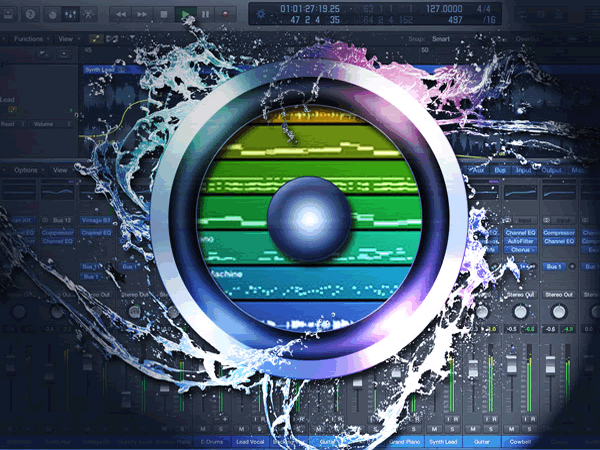Viewport: 600px width, 450px height.
Task: Open the Chorus plug-in slot
Action: tap(520, 250)
